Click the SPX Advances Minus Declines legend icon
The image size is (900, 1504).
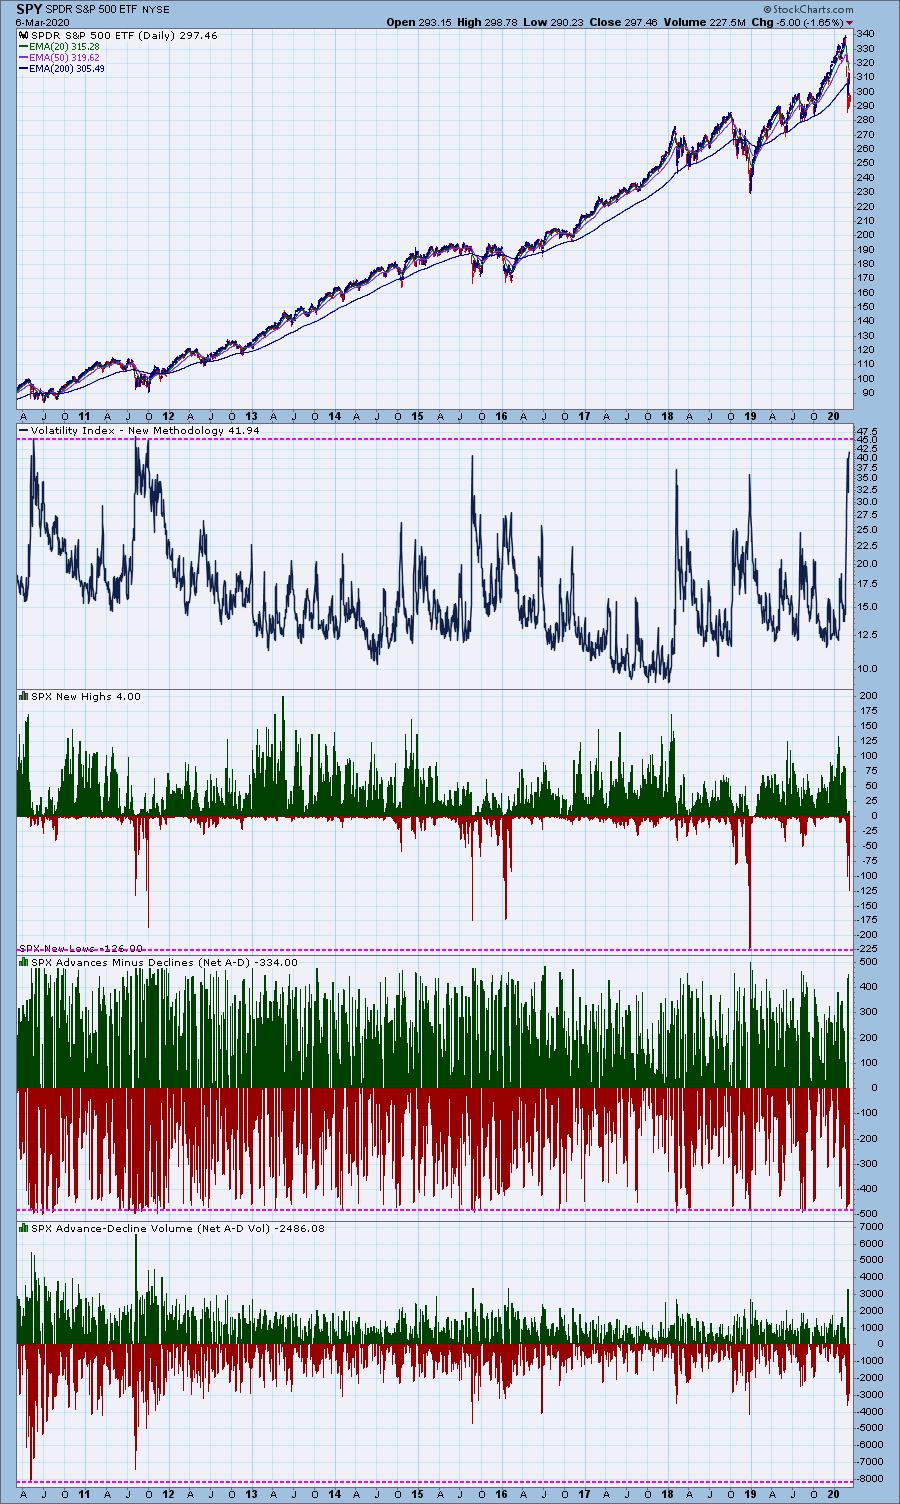(x=24, y=962)
